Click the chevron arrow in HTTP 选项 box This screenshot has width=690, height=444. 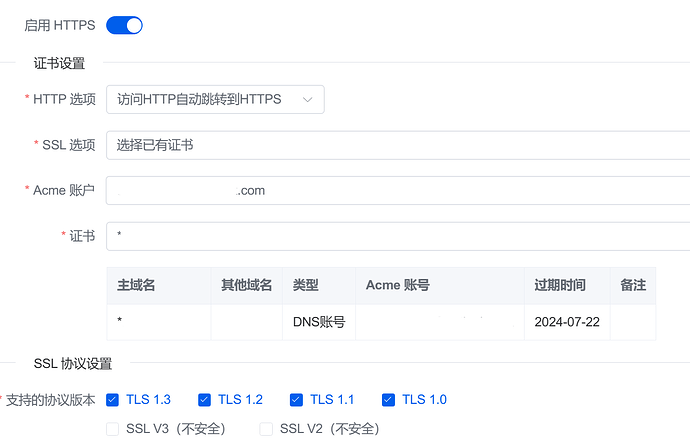tap(308, 99)
